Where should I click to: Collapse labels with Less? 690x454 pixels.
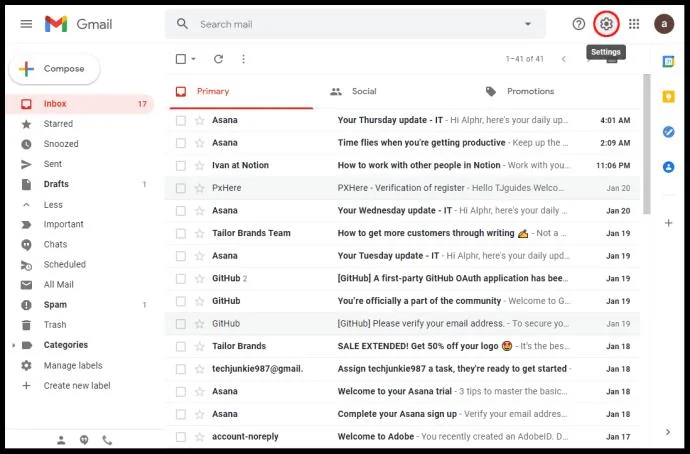pyautogui.click(x=53, y=205)
